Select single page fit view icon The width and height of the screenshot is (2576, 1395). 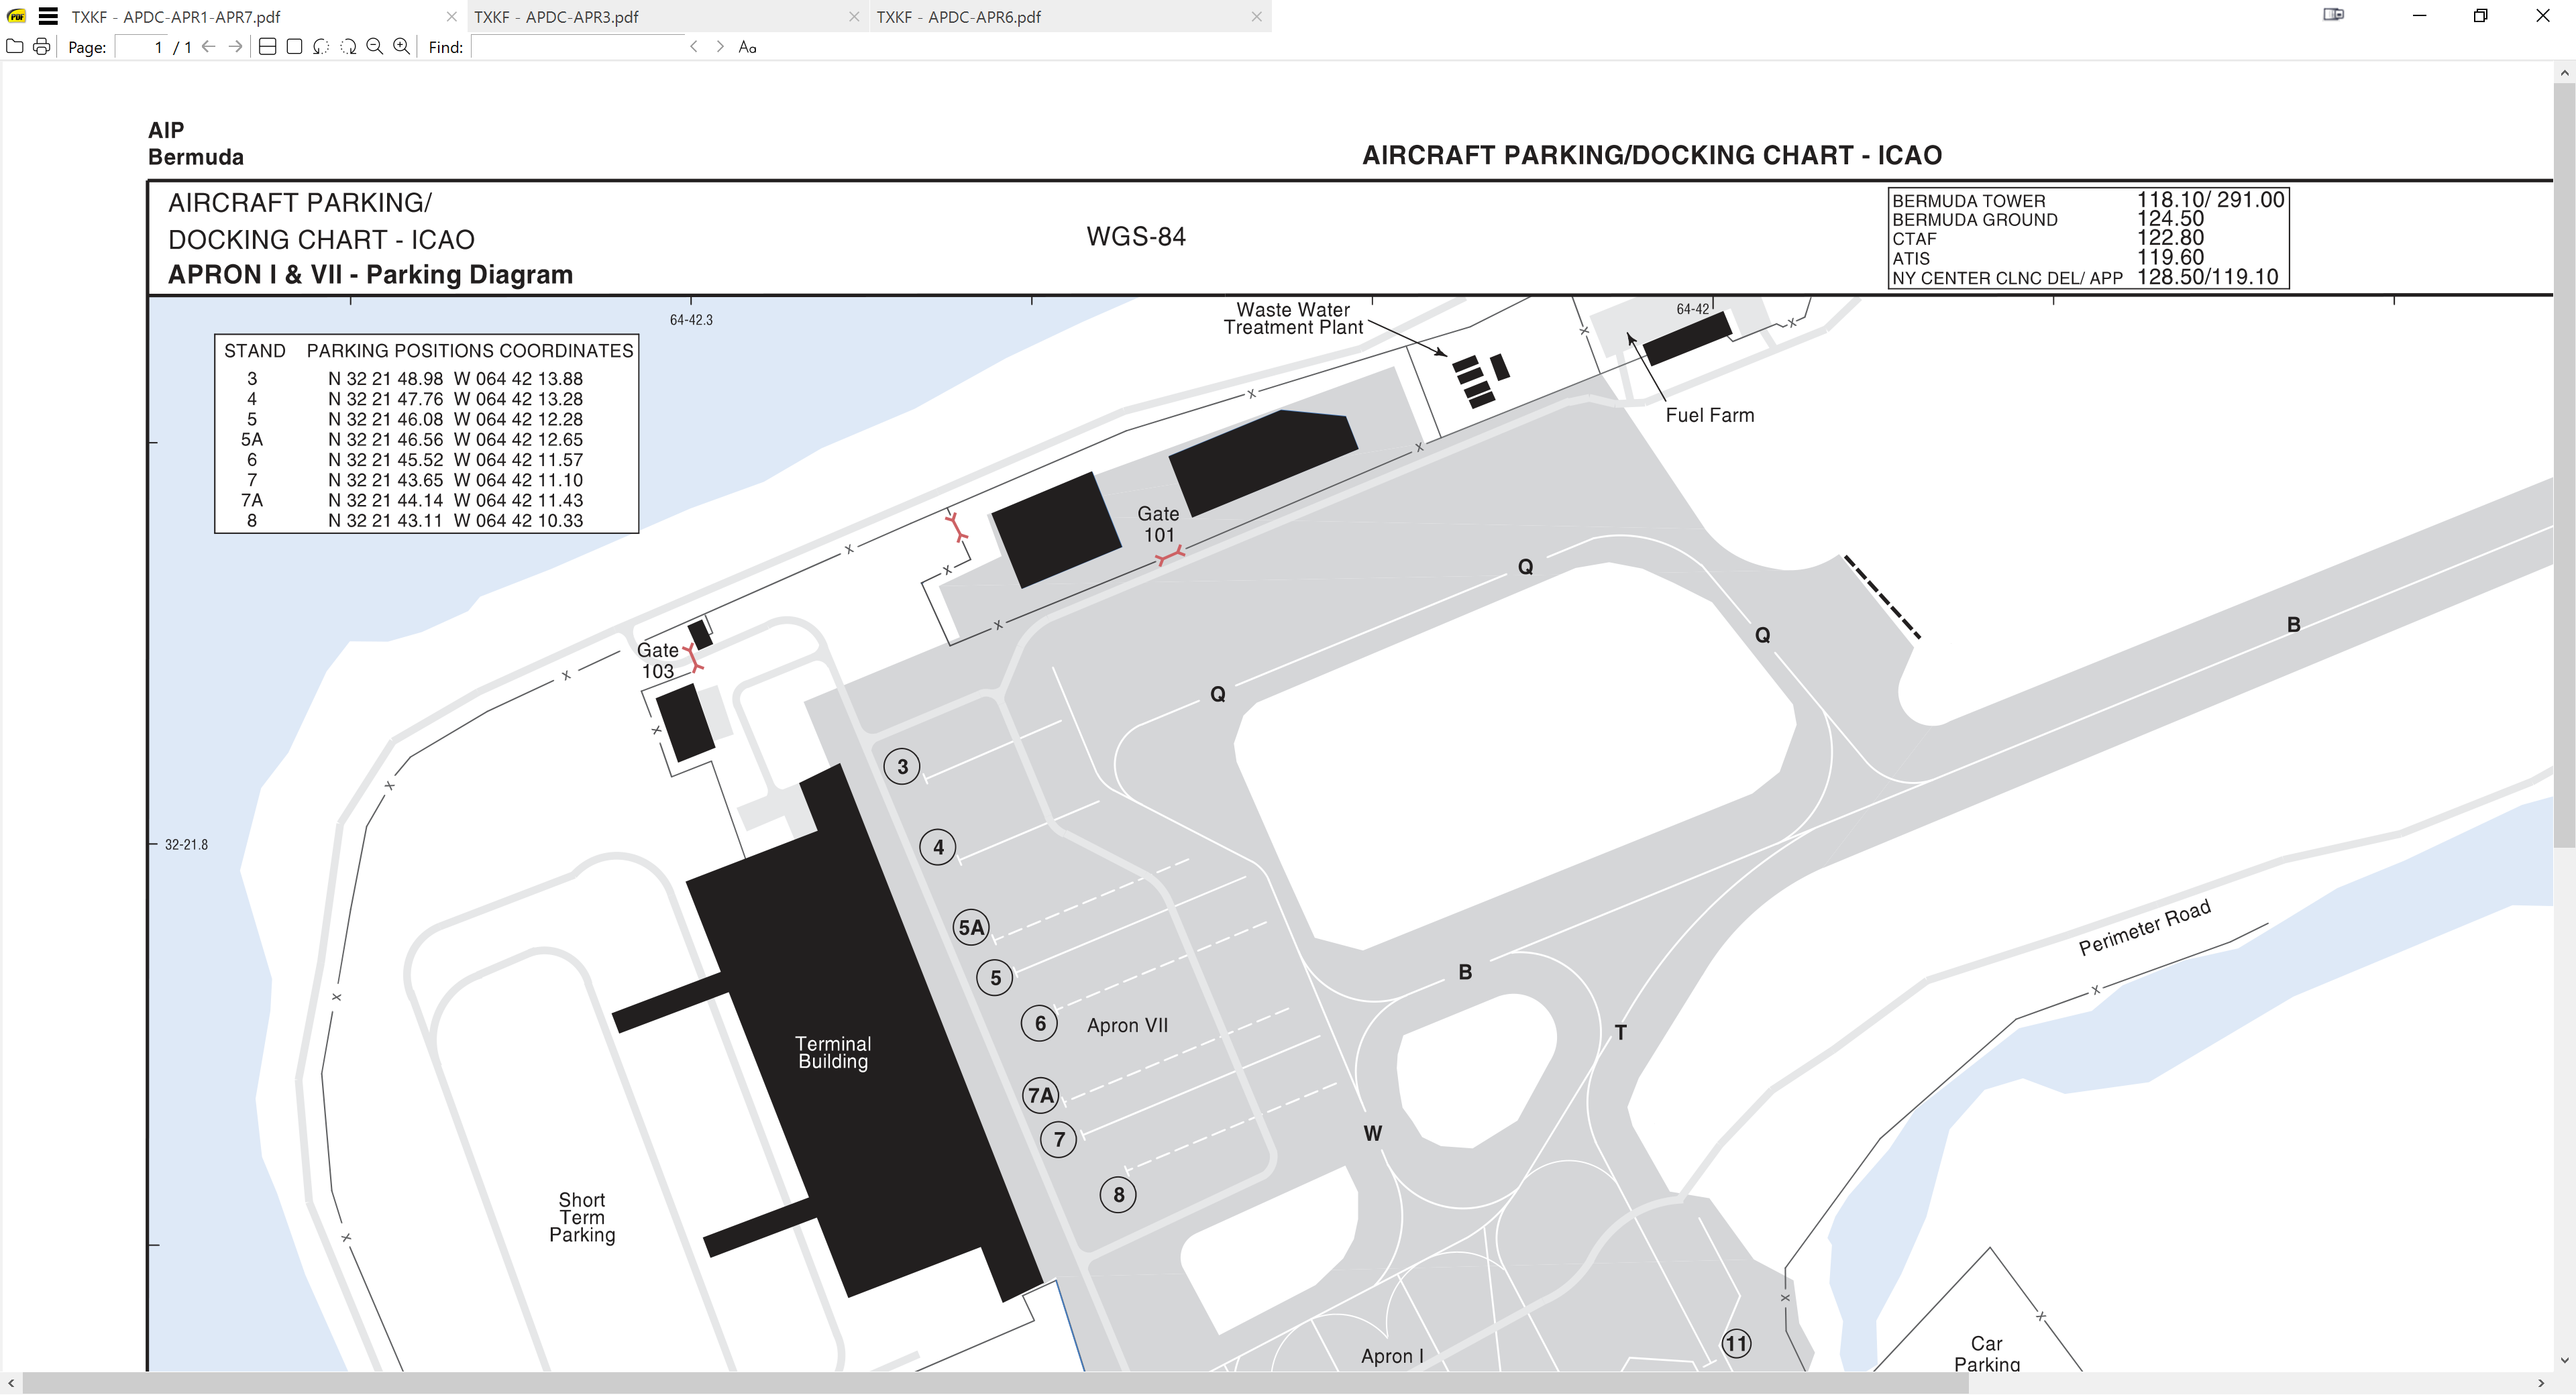[x=294, y=46]
